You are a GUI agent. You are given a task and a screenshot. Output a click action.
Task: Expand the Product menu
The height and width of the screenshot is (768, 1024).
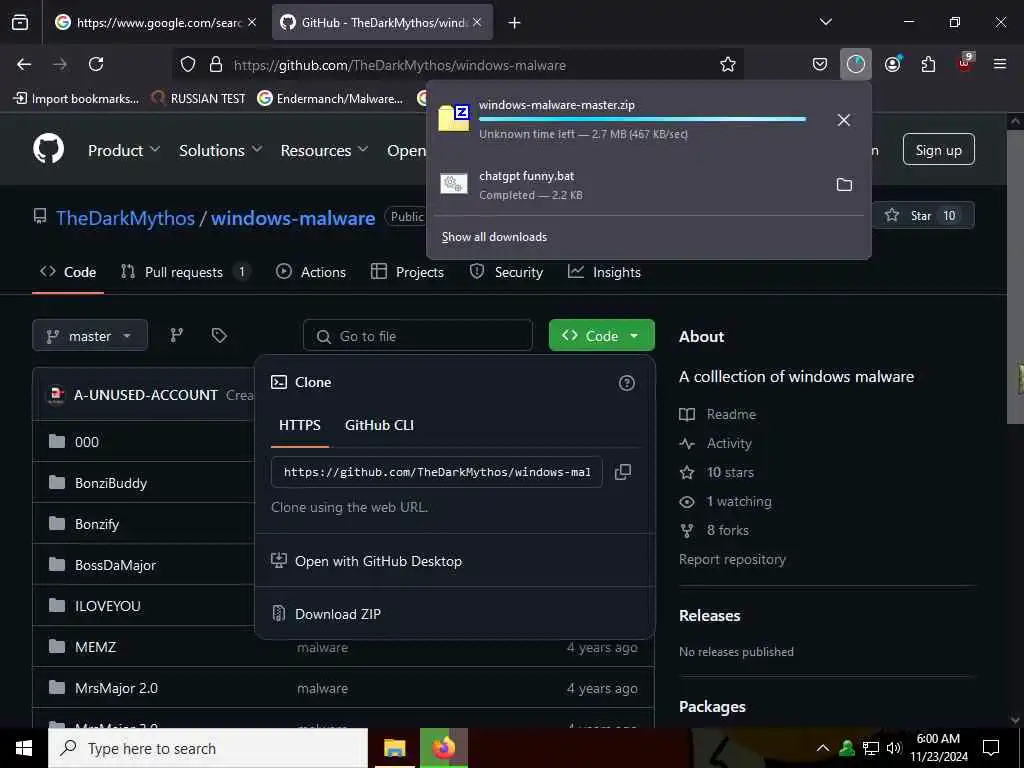tap(124, 150)
